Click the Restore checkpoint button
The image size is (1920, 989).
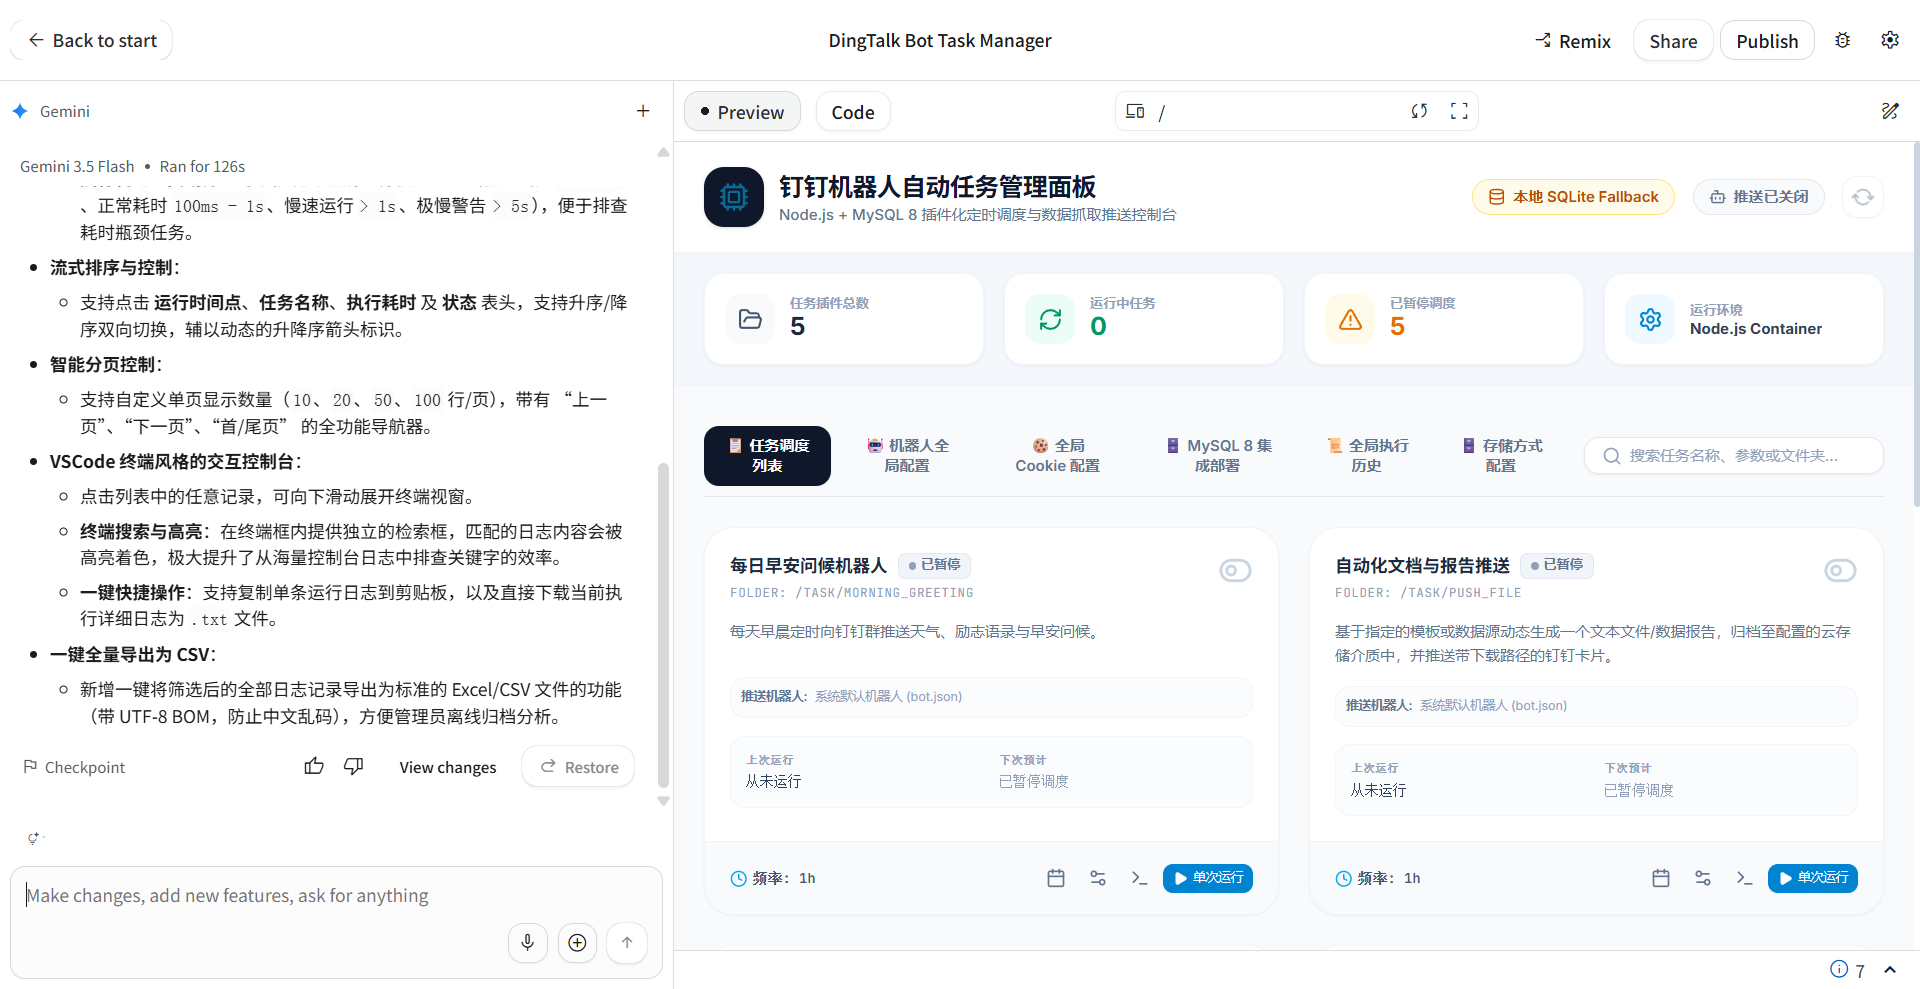[x=579, y=767]
